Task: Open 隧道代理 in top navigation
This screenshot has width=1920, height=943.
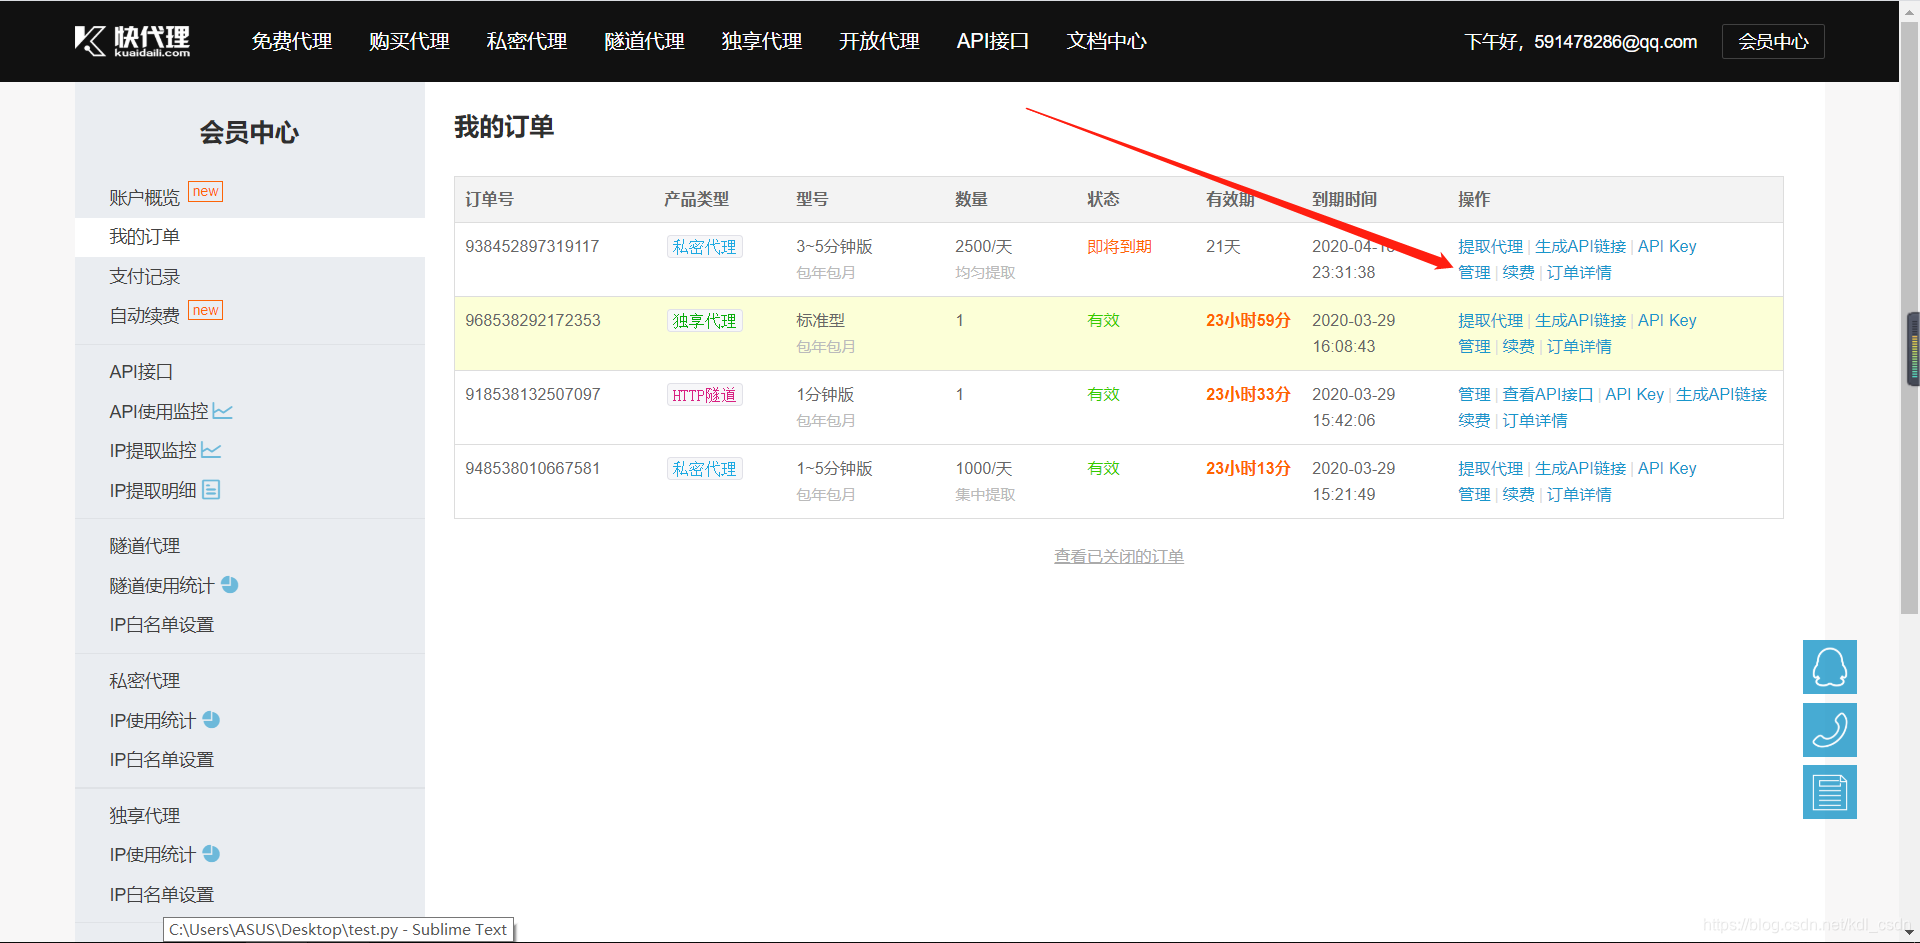Action: [x=644, y=41]
